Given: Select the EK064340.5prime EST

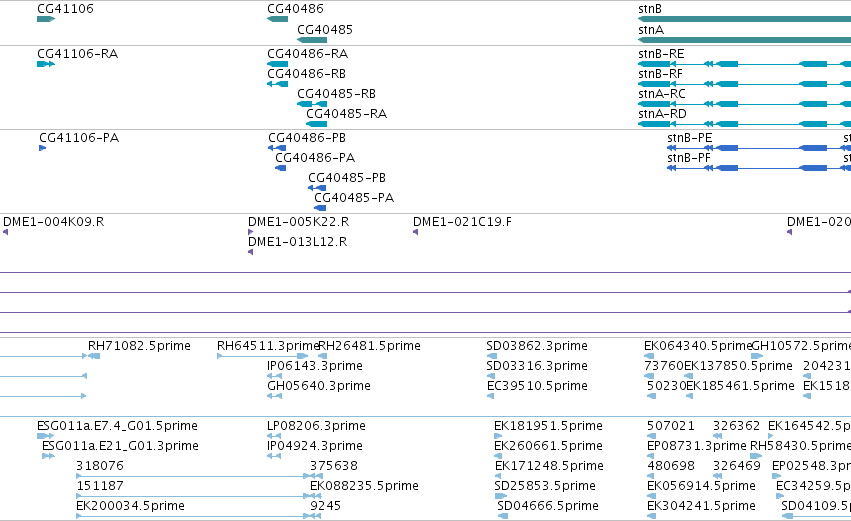Looking at the screenshot, I should pos(650,356).
